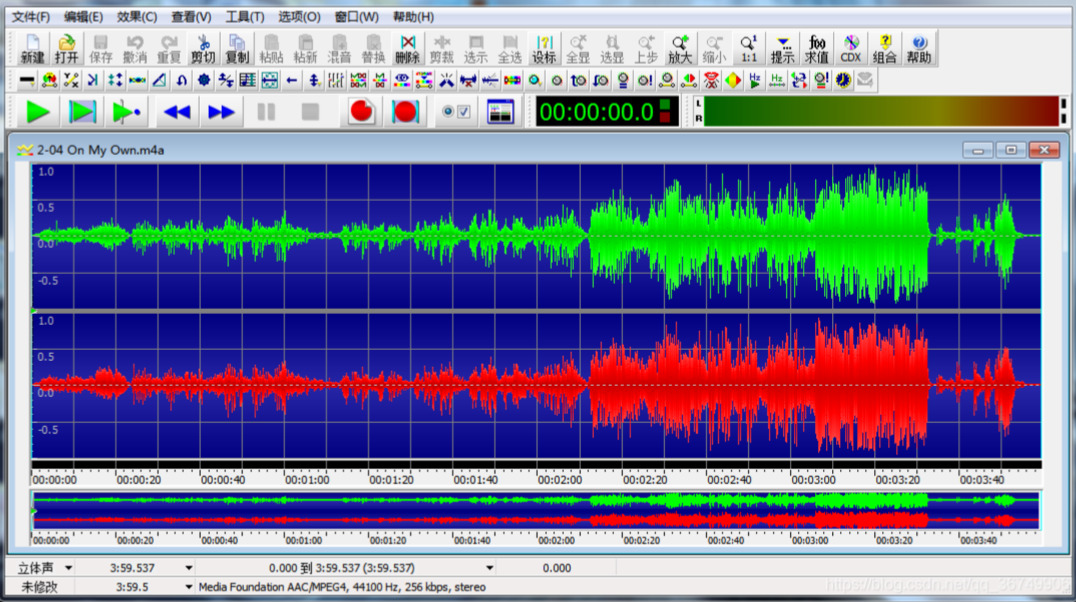Copy audio with the 复制 icon

[237, 49]
